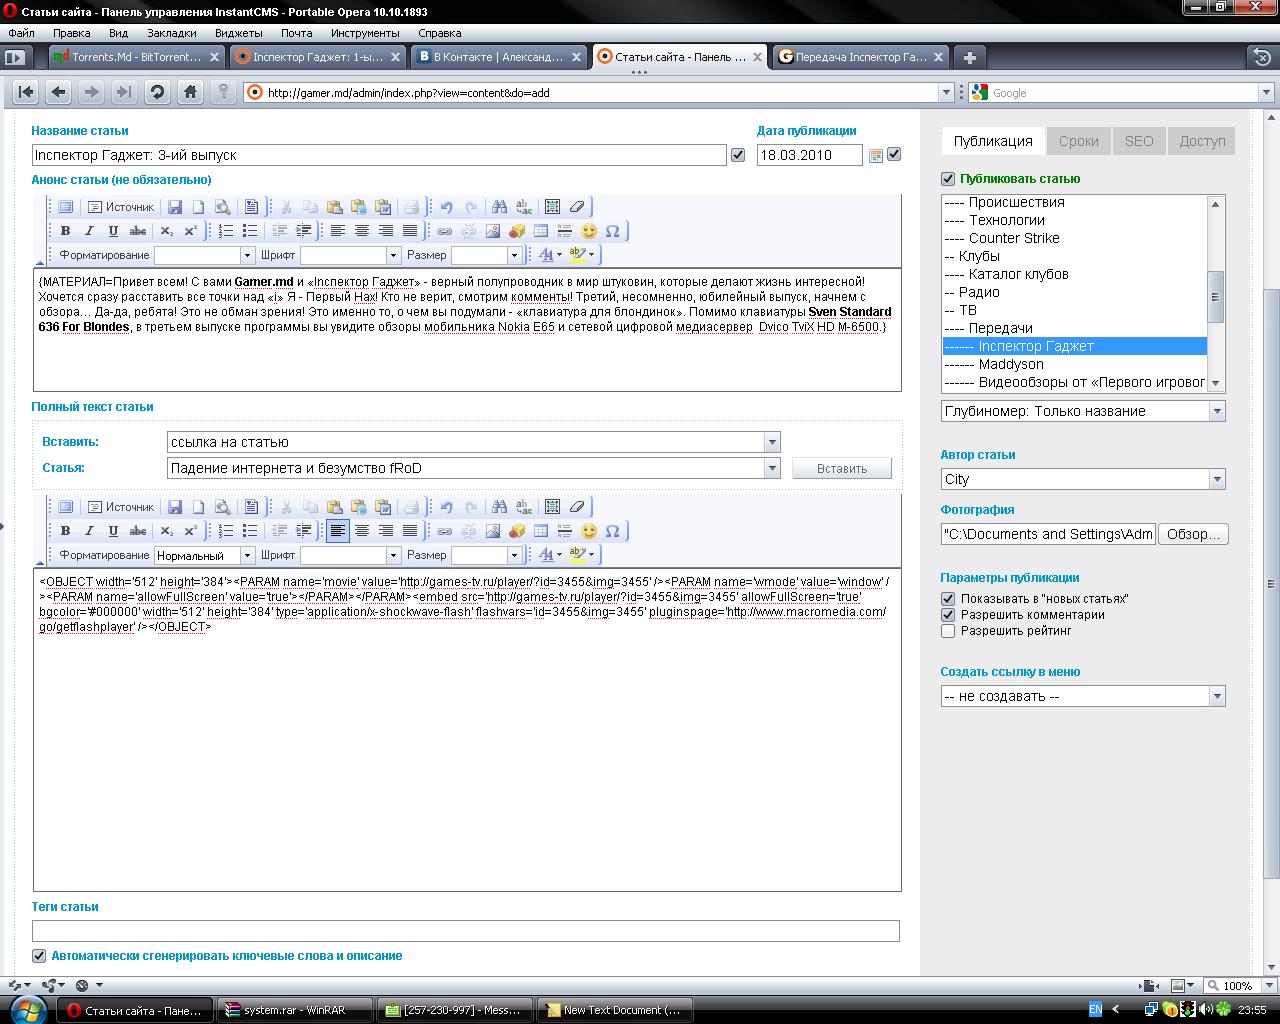Switch to the Доступ tab
Viewport: 1280px width, 1024px height.
tap(1202, 141)
